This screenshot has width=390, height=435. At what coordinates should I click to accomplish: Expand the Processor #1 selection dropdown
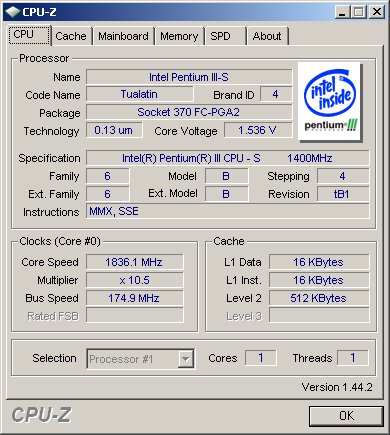186,359
